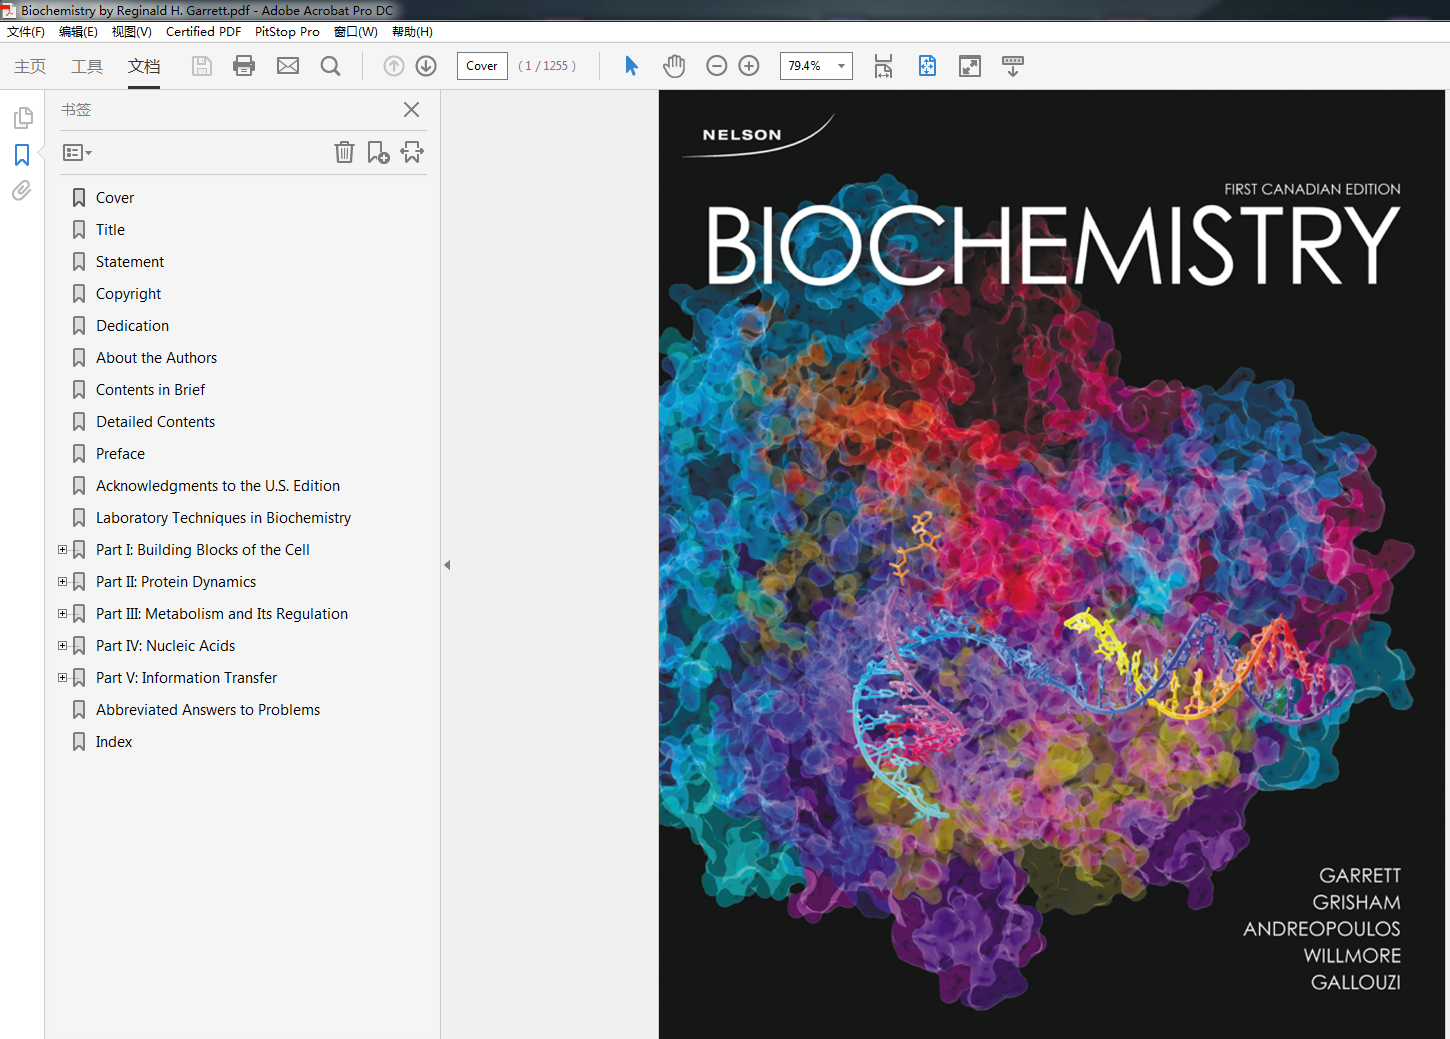Click the bookmark icon beside Index
The height and width of the screenshot is (1039, 1450).
point(79,742)
